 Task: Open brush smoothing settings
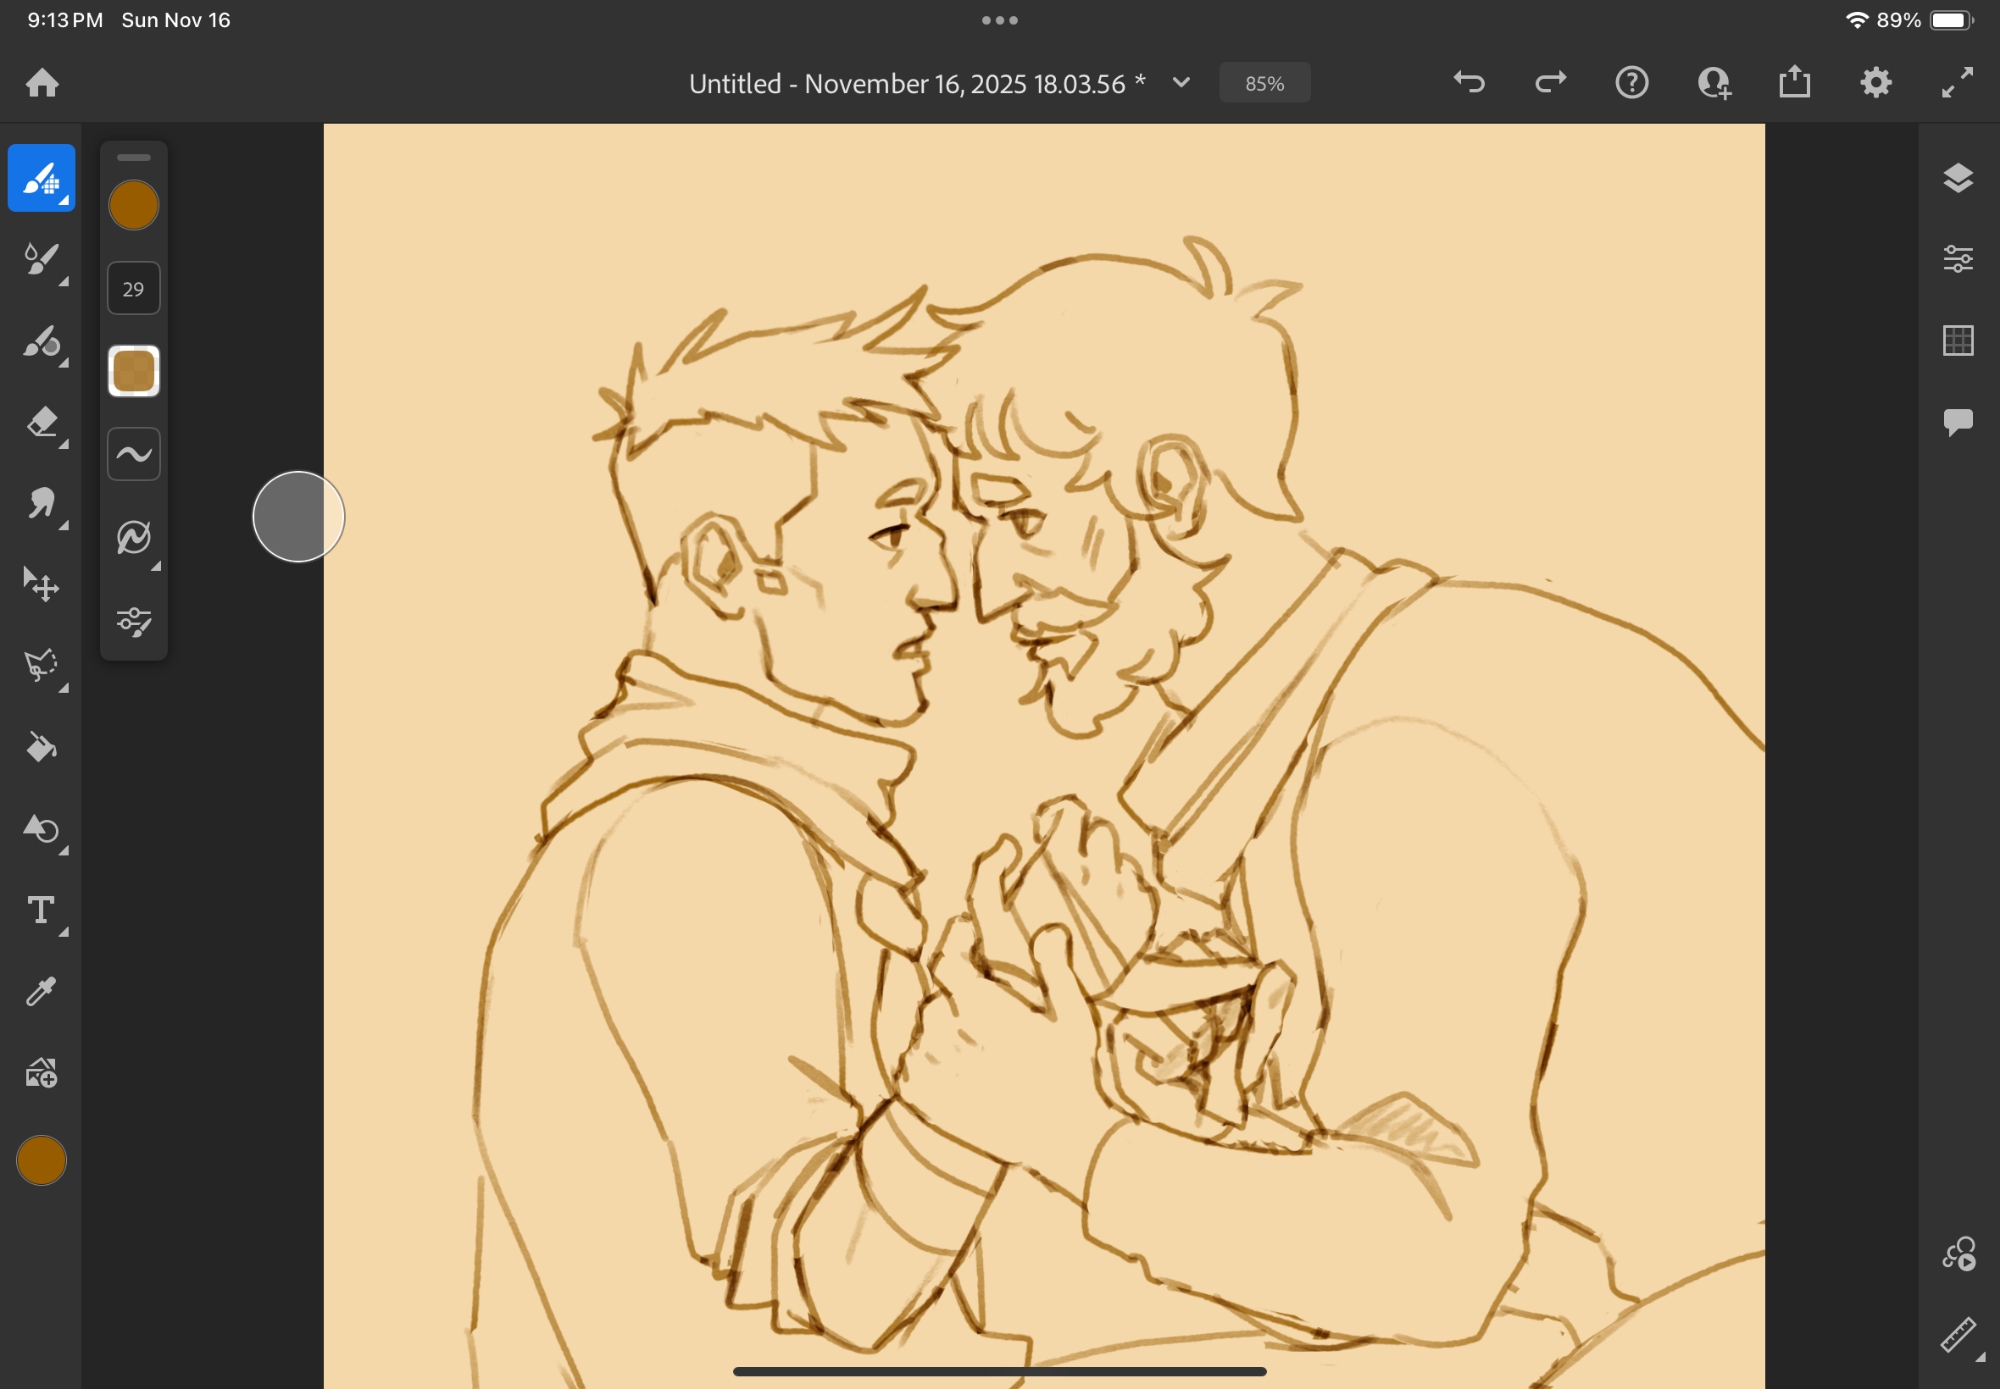pos(133,454)
